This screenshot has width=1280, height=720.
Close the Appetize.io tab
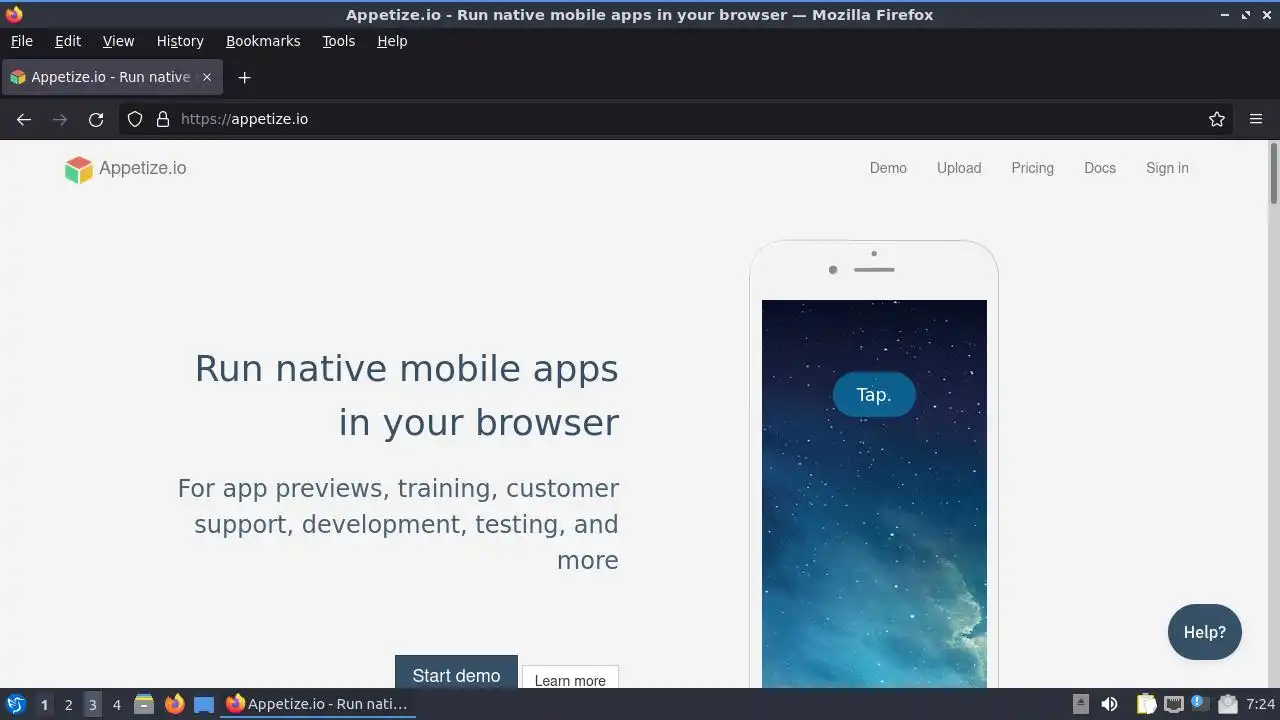click(207, 77)
